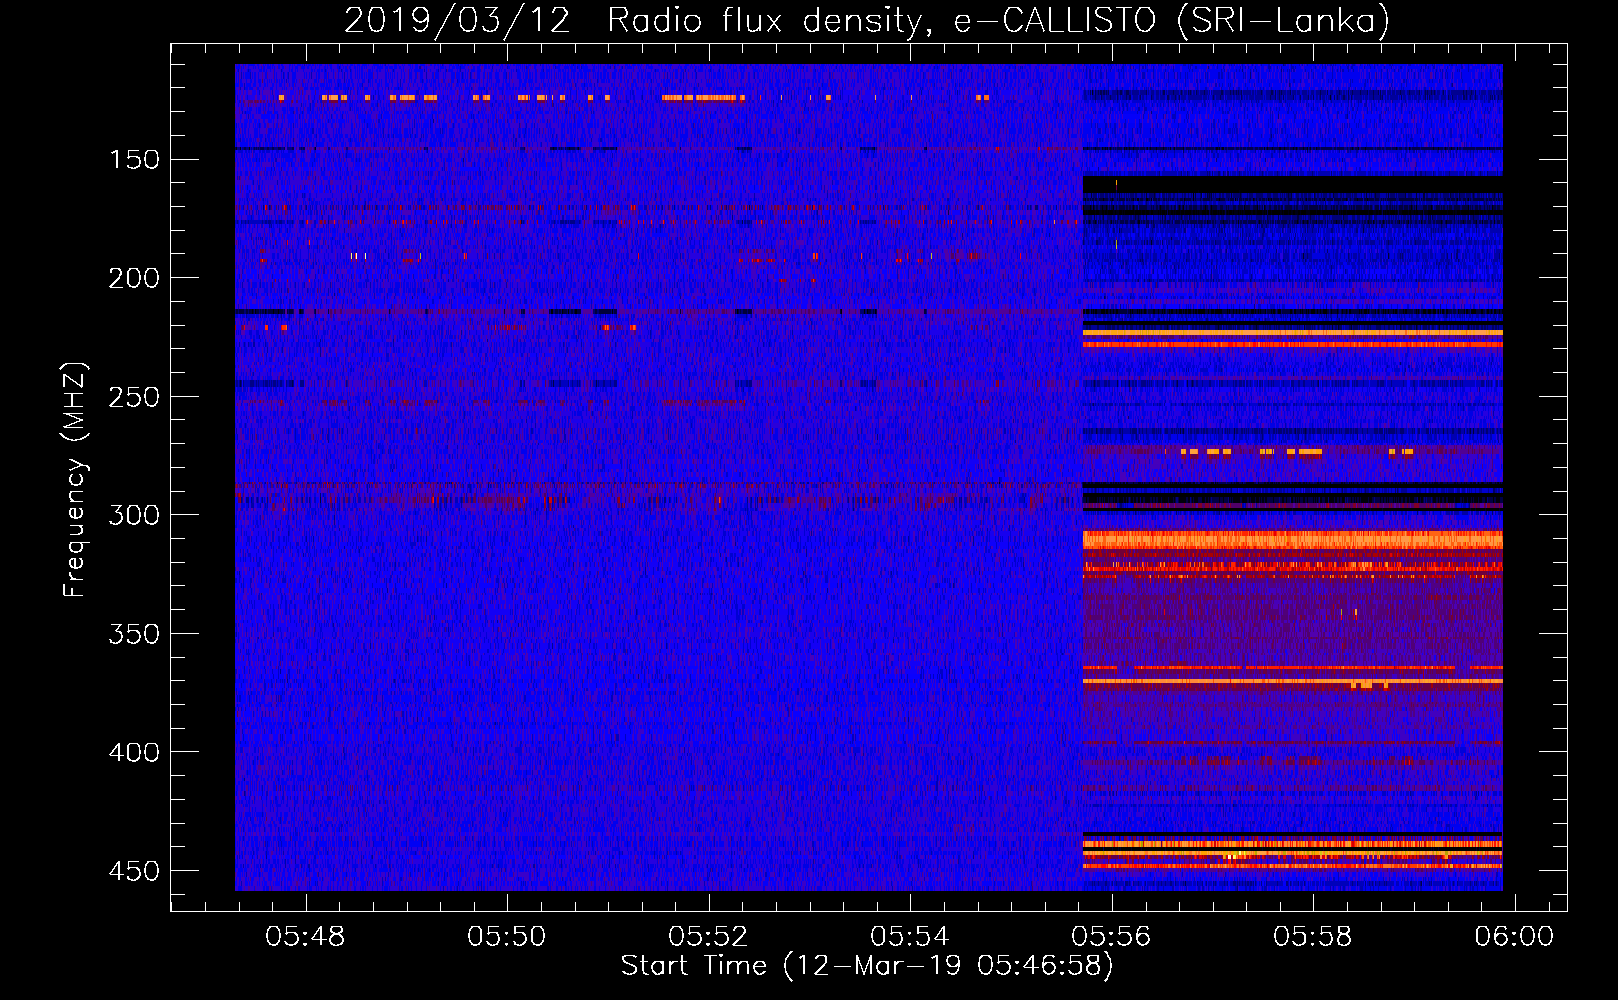
Task: Click the 05:50 time tick label
Action: [x=507, y=936]
